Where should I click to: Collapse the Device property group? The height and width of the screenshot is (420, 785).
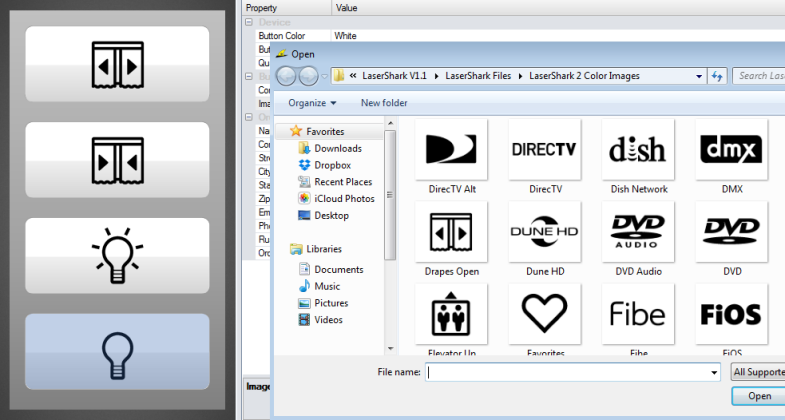[248, 23]
